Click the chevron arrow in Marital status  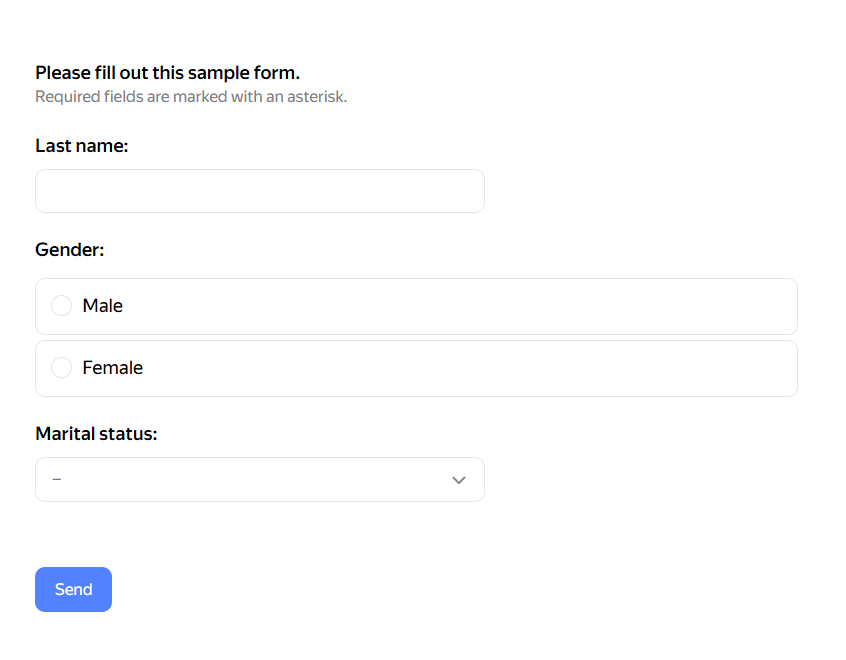(x=459, y=480)
